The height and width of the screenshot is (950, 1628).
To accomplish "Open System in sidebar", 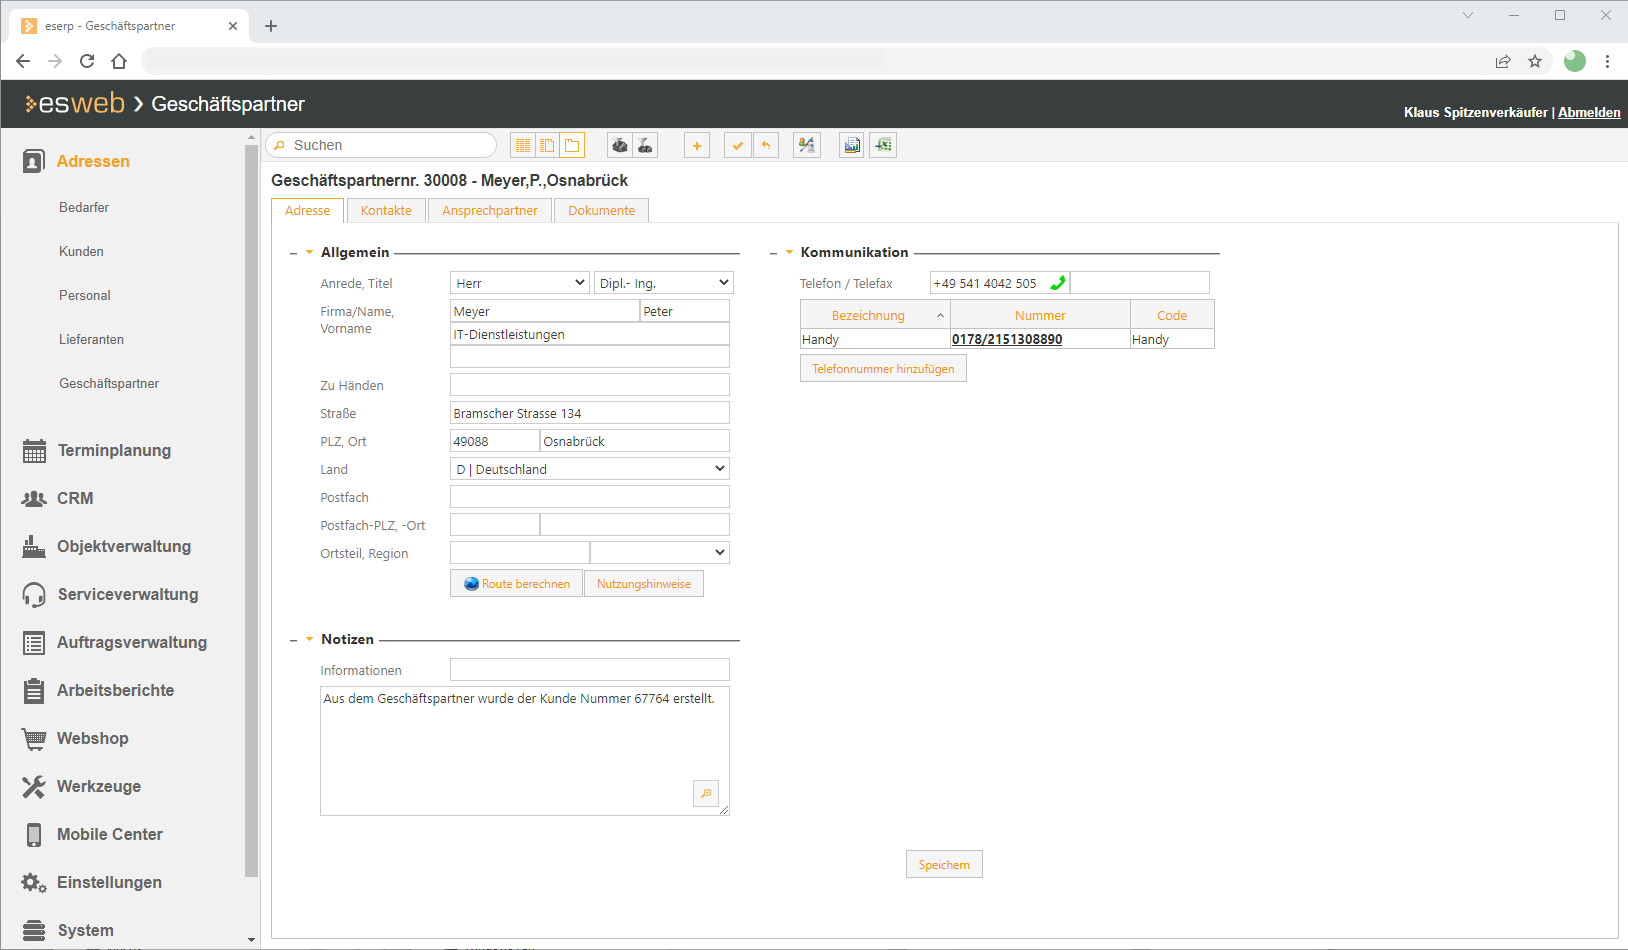I will click(85, 930).
